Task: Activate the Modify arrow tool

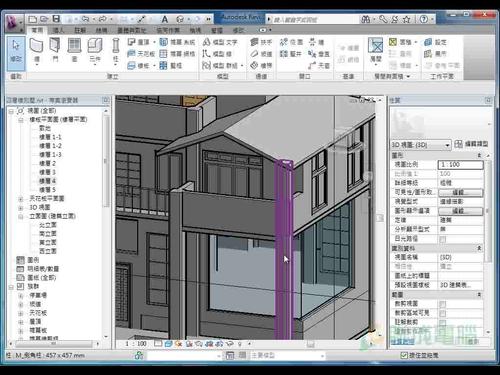Action: pyautogui.click(x=16, y=53)
